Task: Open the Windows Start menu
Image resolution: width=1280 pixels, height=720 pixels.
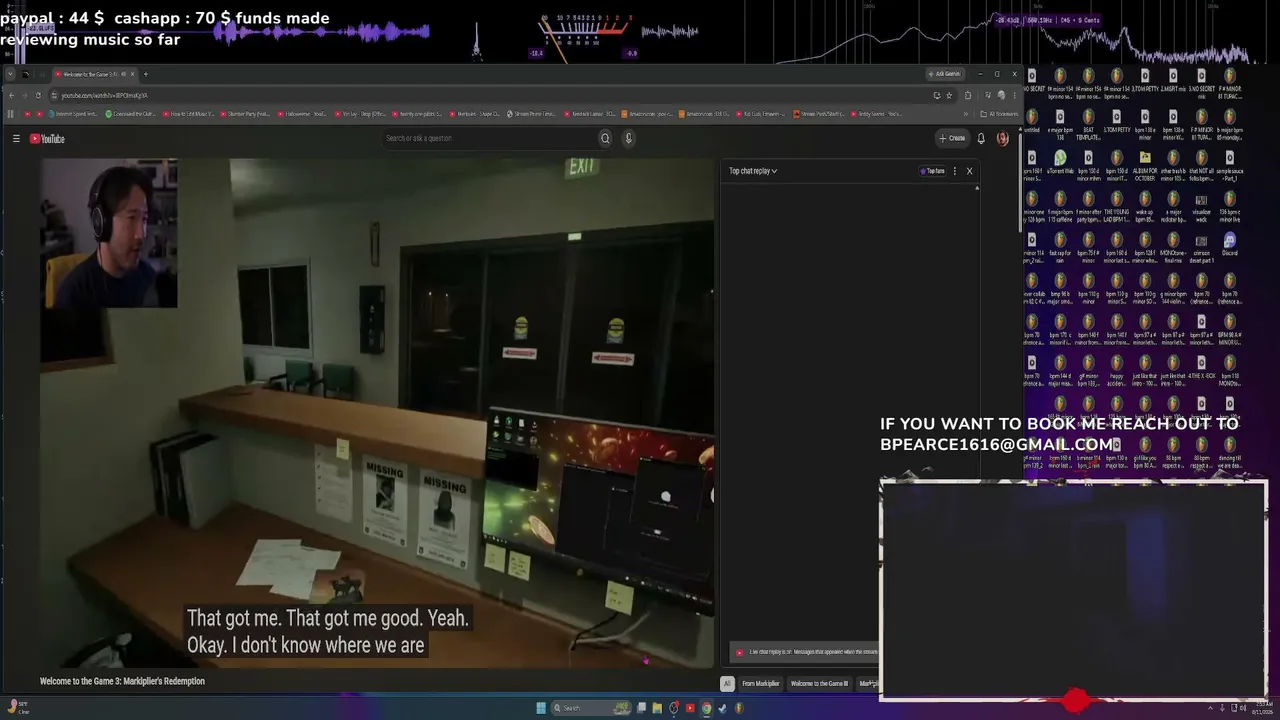Action: tap(541, 708)
